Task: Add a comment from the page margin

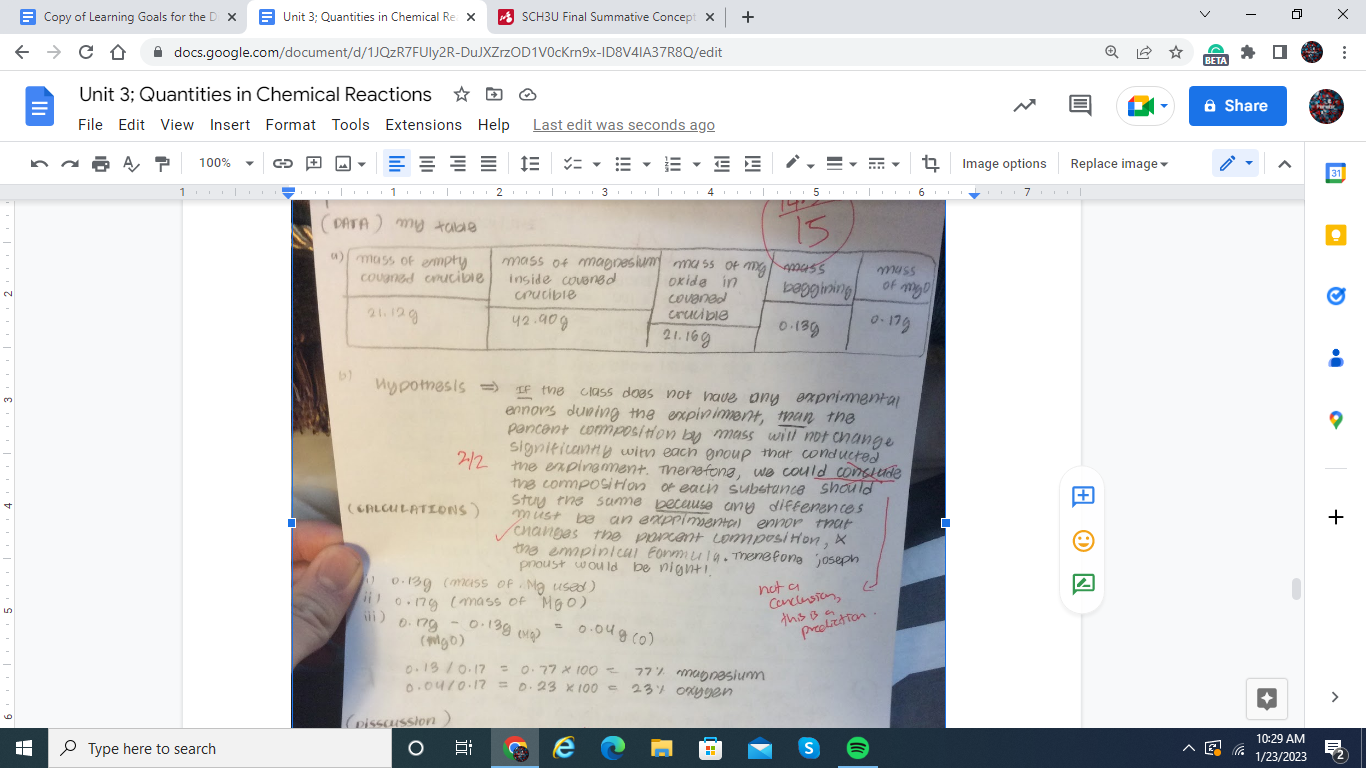Action: click(x=1083, y=497)
